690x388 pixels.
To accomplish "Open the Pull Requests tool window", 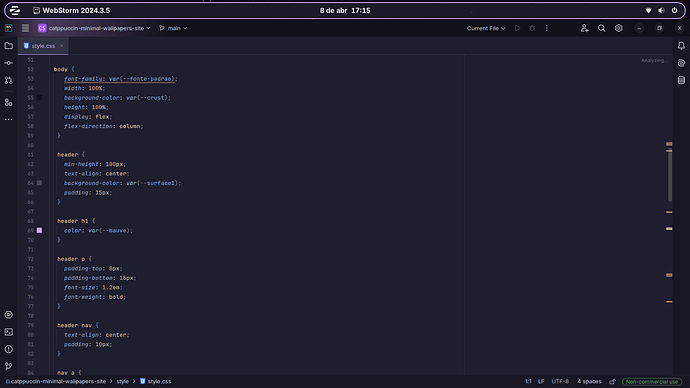I will click(x=8, y=80).
